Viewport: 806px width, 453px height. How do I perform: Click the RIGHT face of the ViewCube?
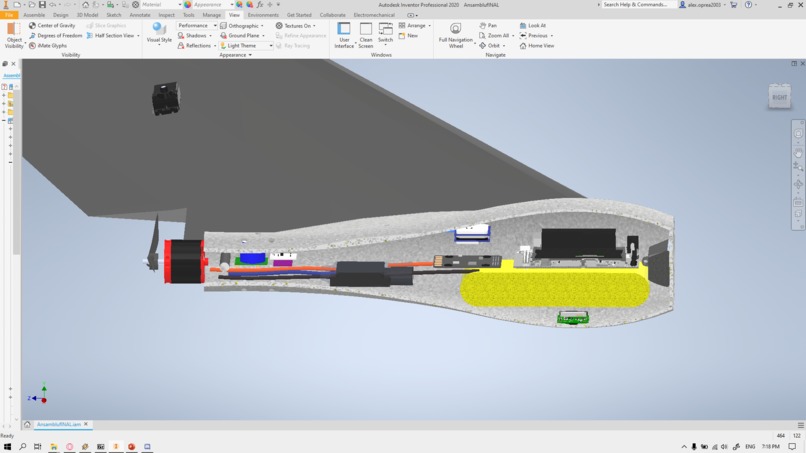click(x=779, y=97)
